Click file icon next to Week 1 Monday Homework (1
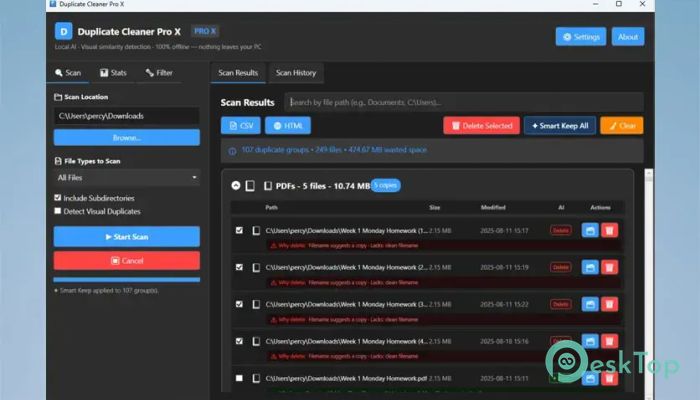Image resolution: width=700 pixels, height=400 pixels. point(256,230)
